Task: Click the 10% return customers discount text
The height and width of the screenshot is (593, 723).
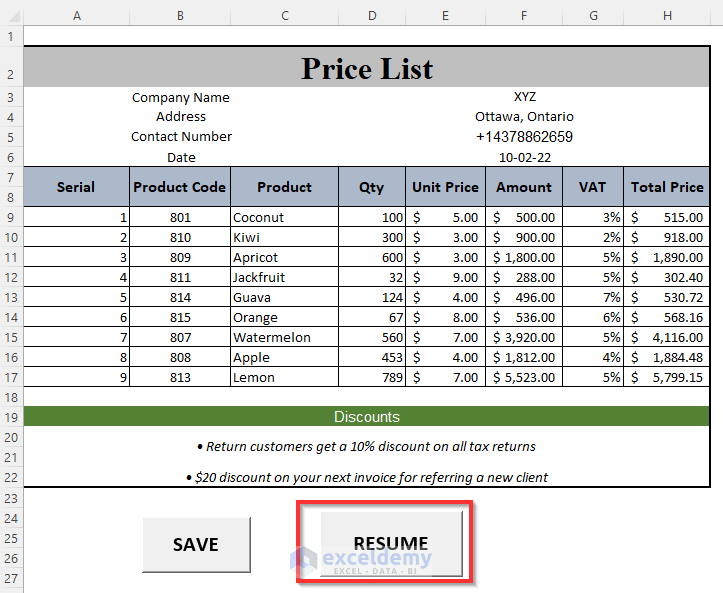Action: click(x=367, y=446)
